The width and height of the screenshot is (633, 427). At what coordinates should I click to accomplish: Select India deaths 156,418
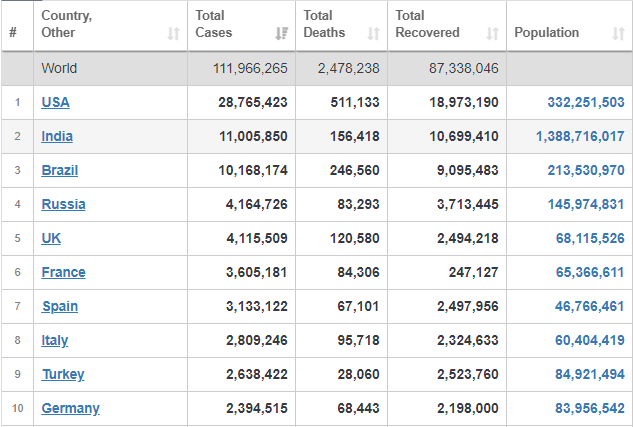tap(355, 136)
